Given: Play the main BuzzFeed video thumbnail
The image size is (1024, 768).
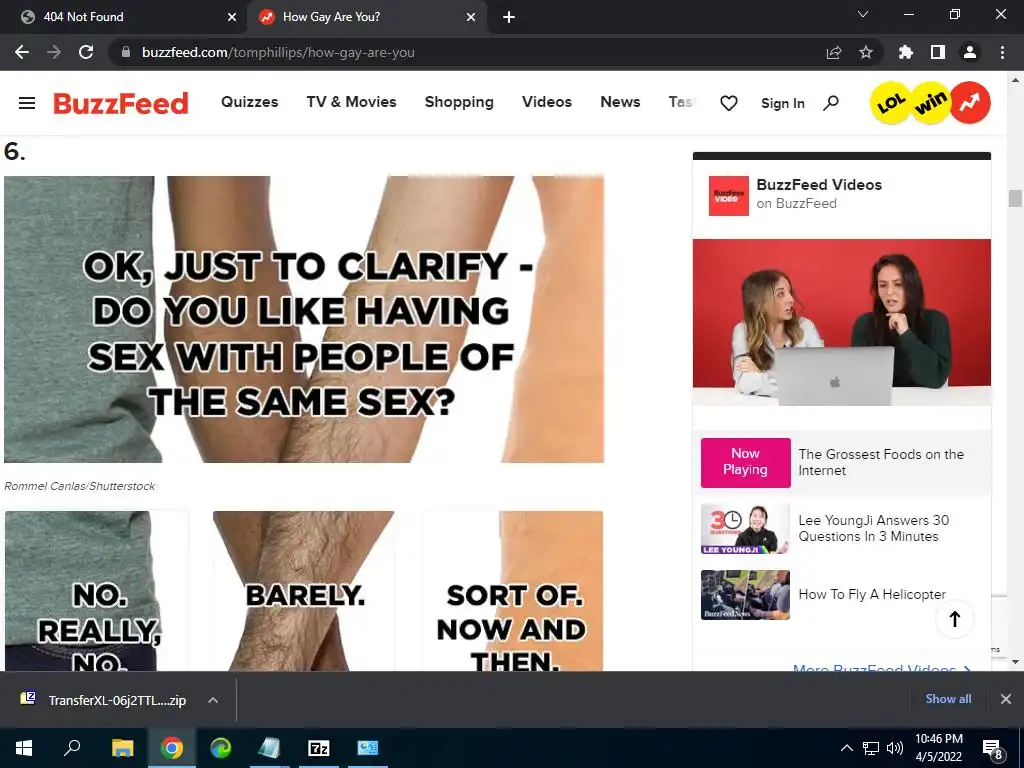Looking at the screenshot, I should (842, 322).
